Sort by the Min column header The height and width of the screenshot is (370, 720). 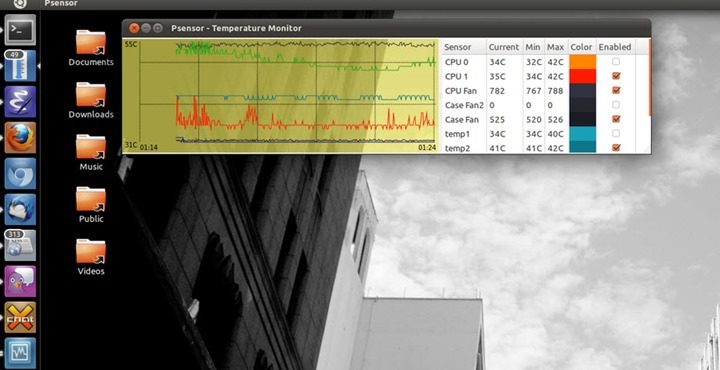coord(533,47)
